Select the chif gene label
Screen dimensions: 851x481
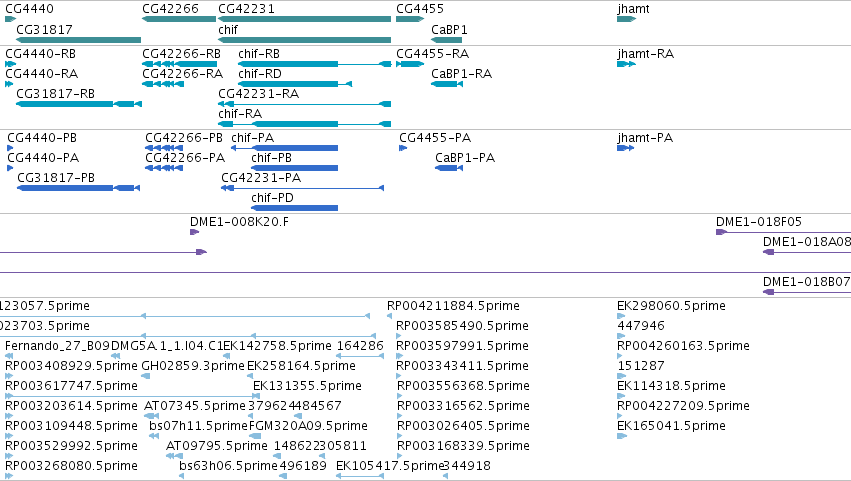pos(228,29)
